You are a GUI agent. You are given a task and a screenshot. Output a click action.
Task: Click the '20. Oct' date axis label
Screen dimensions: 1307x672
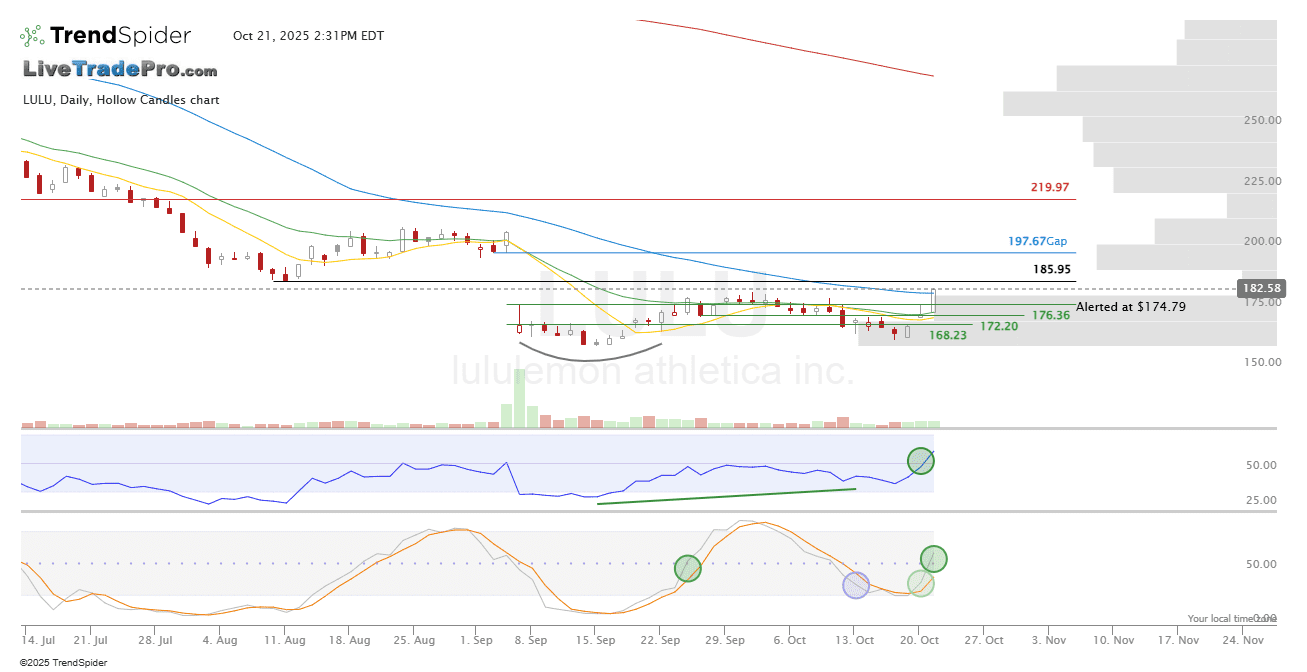click(x=920, y=640)
